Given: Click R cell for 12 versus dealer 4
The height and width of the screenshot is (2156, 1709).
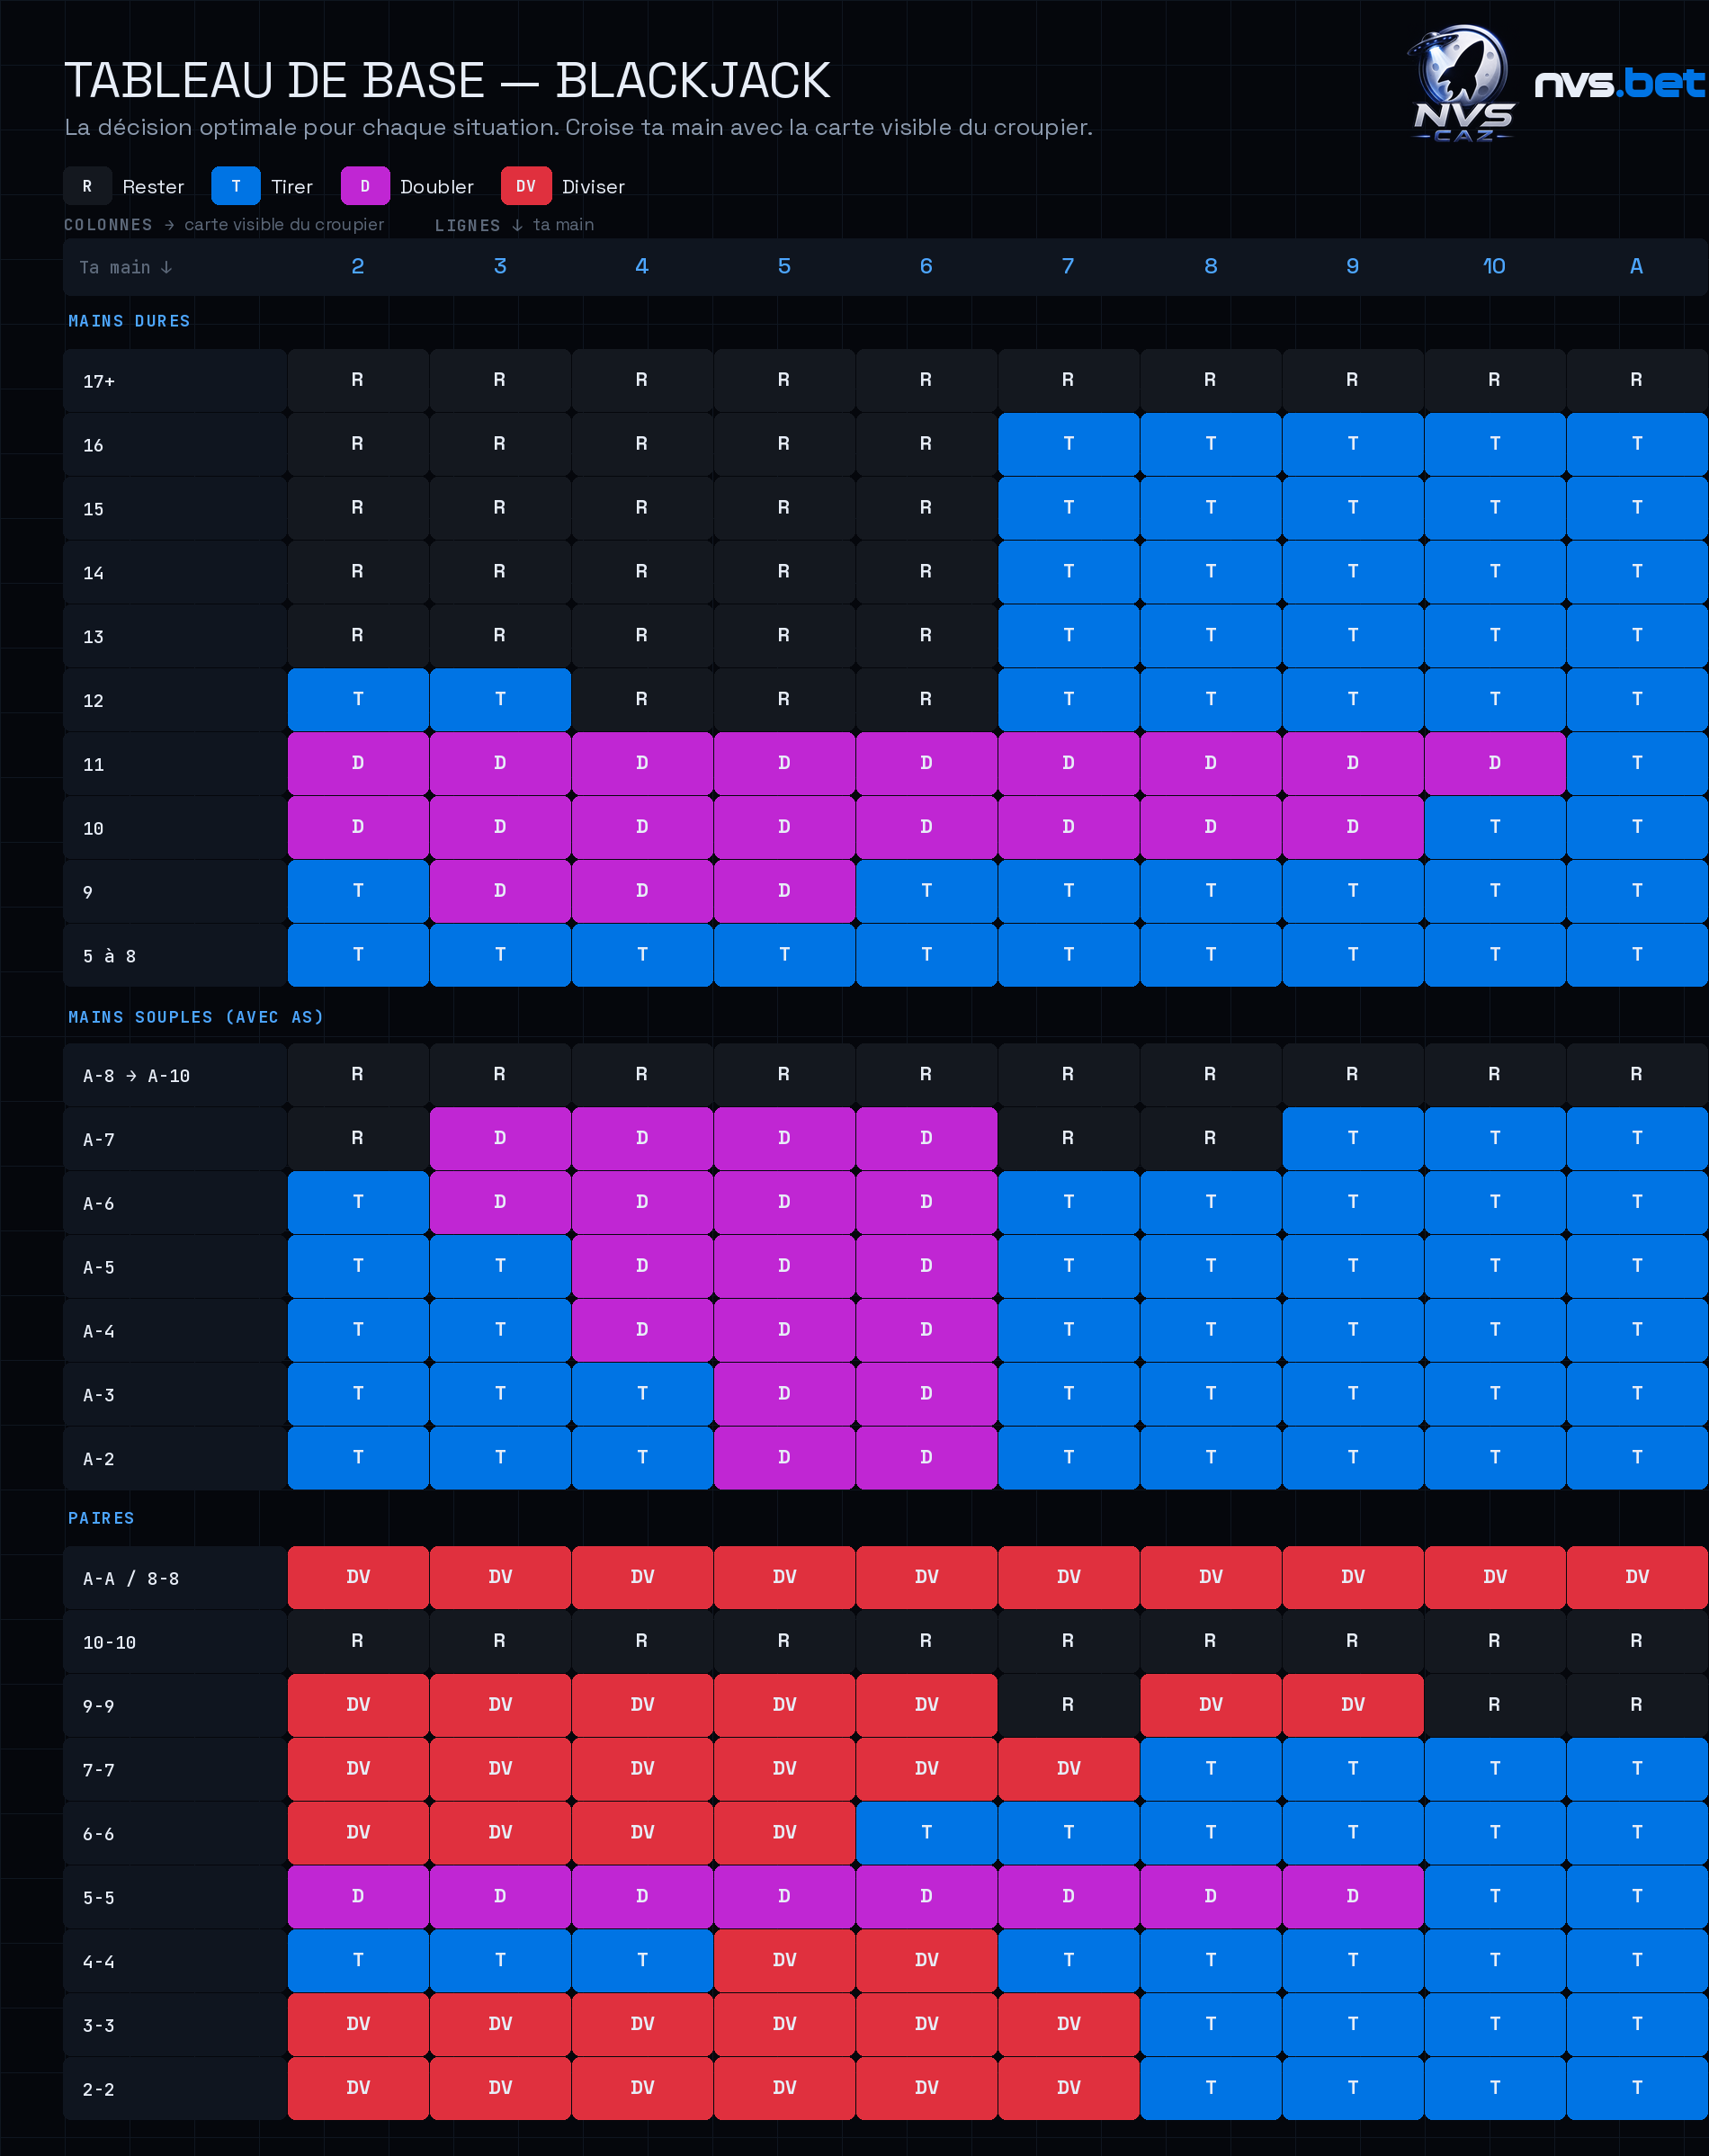Looking at the screenshot, I should pyautogui.click(x=642, y=699).
